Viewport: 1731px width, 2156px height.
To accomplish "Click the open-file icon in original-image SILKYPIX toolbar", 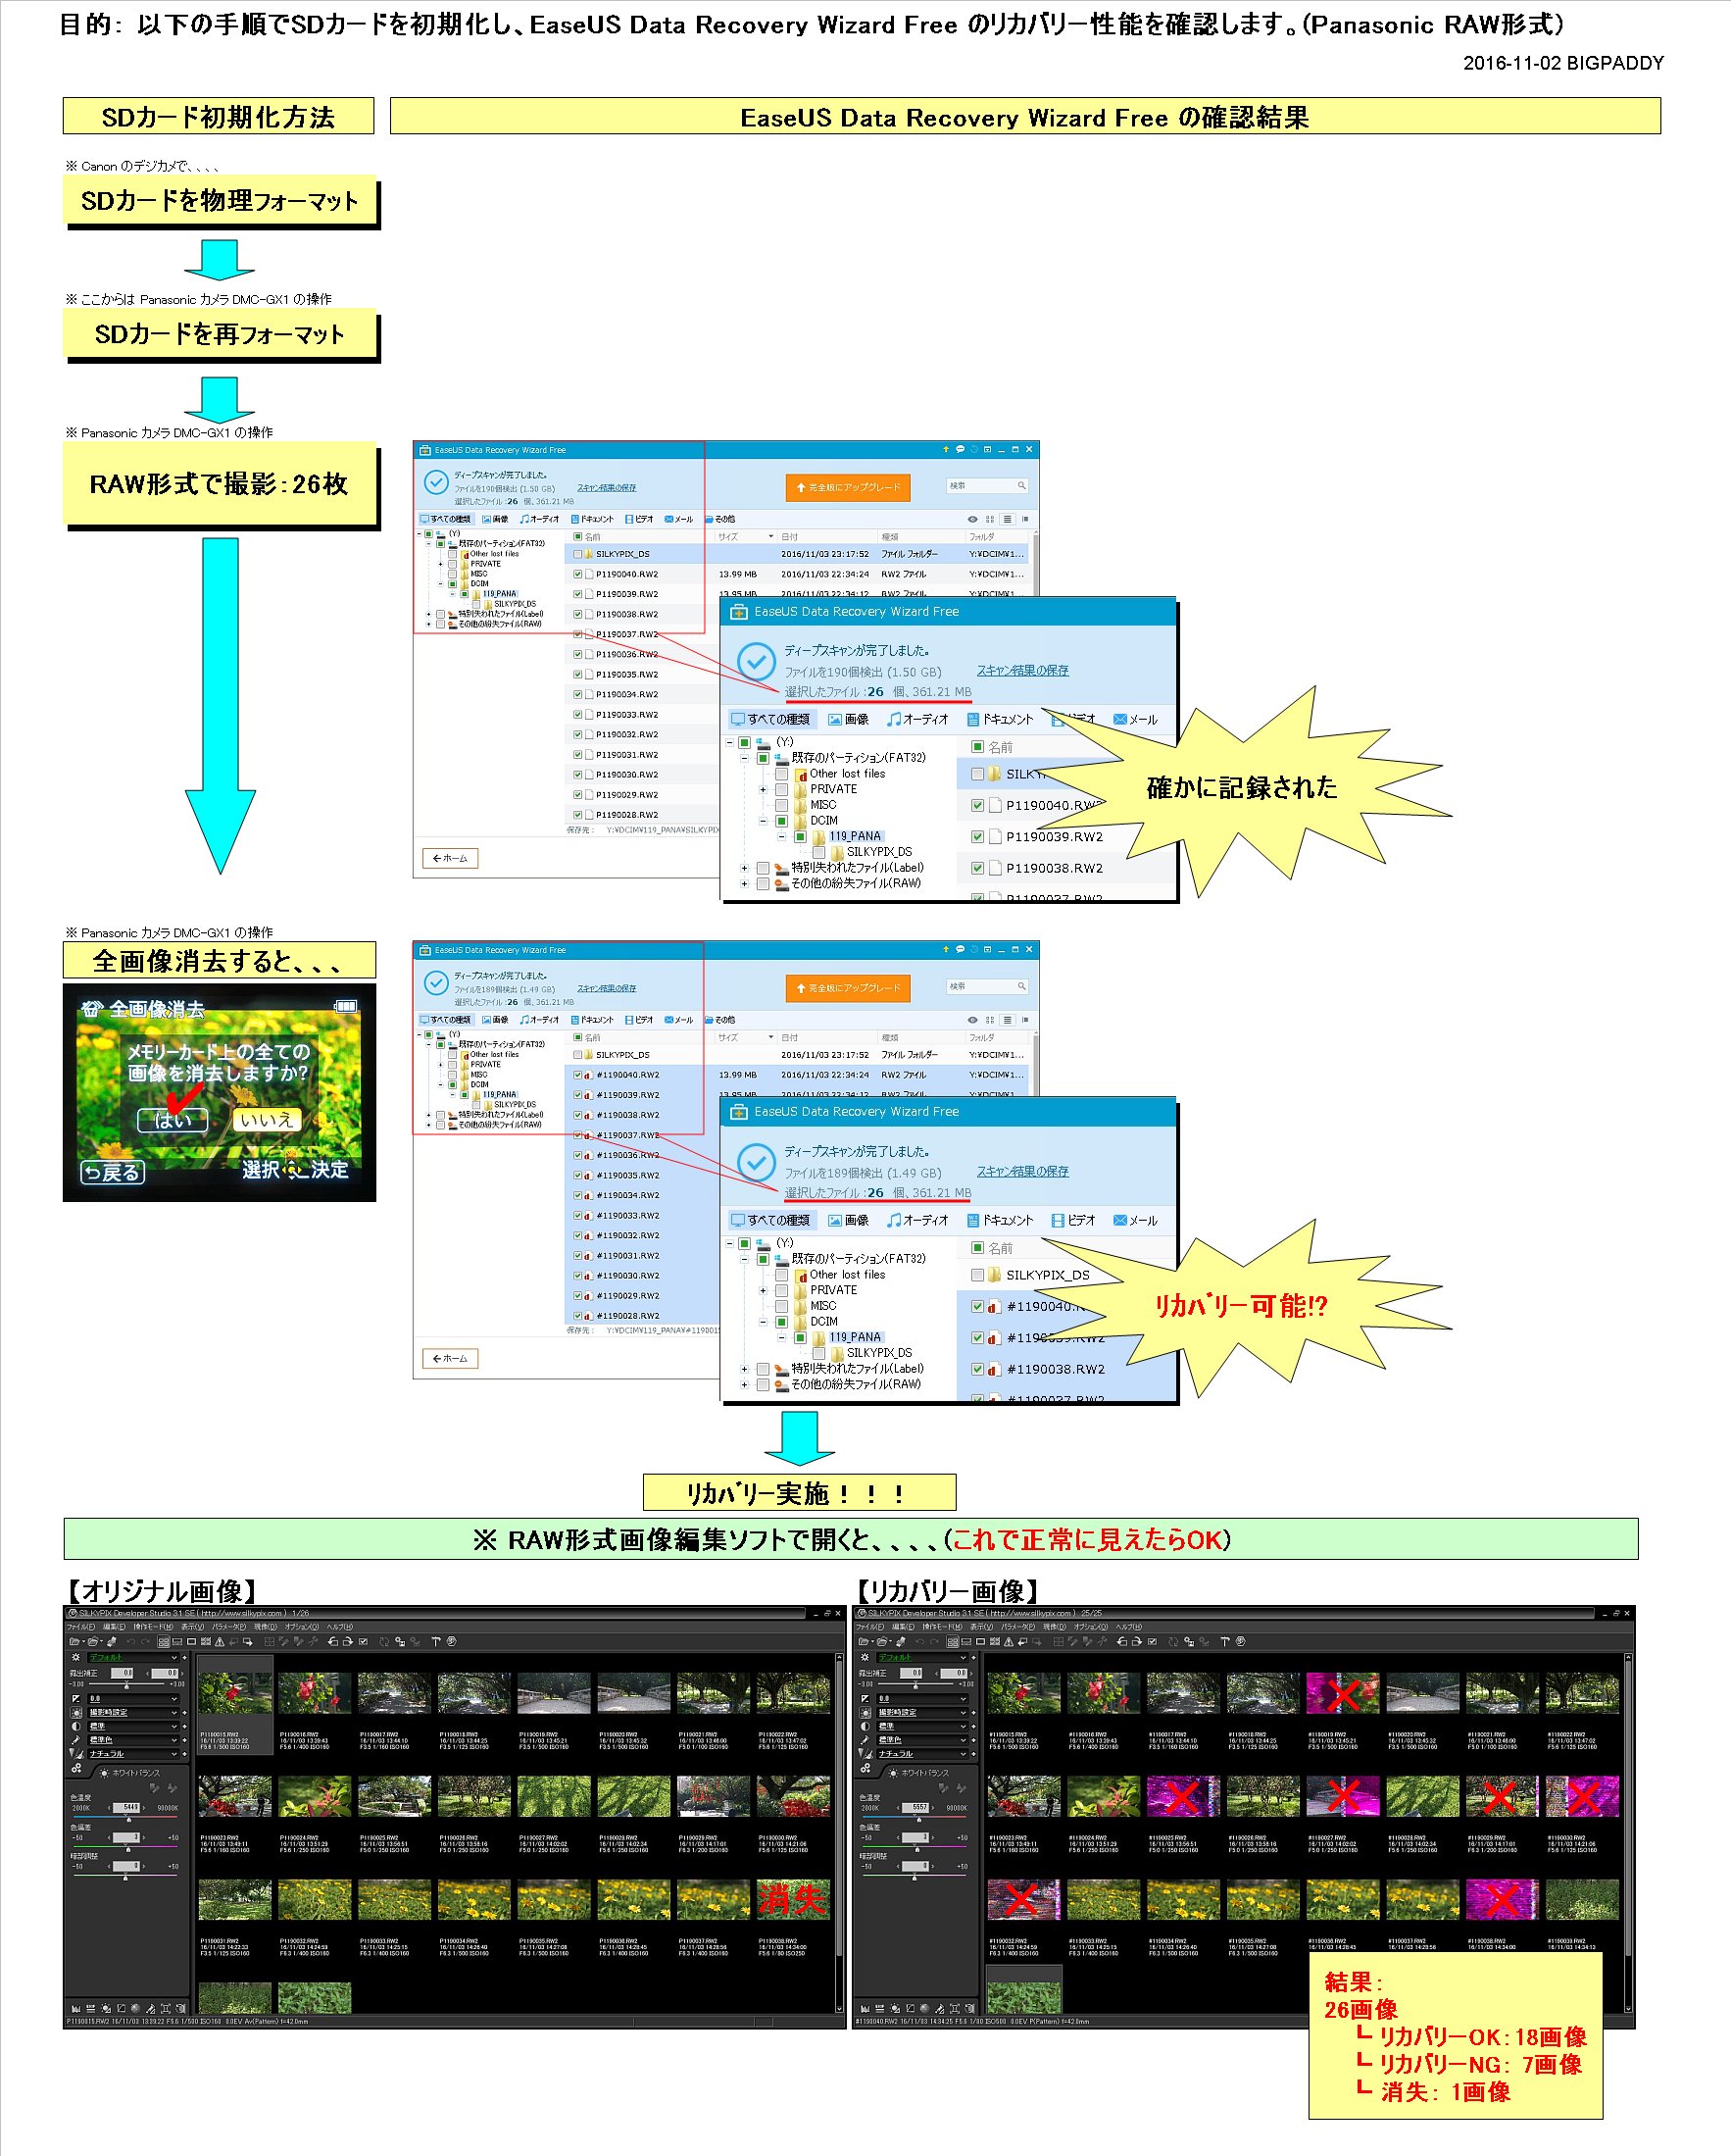I will (74, 1642).
